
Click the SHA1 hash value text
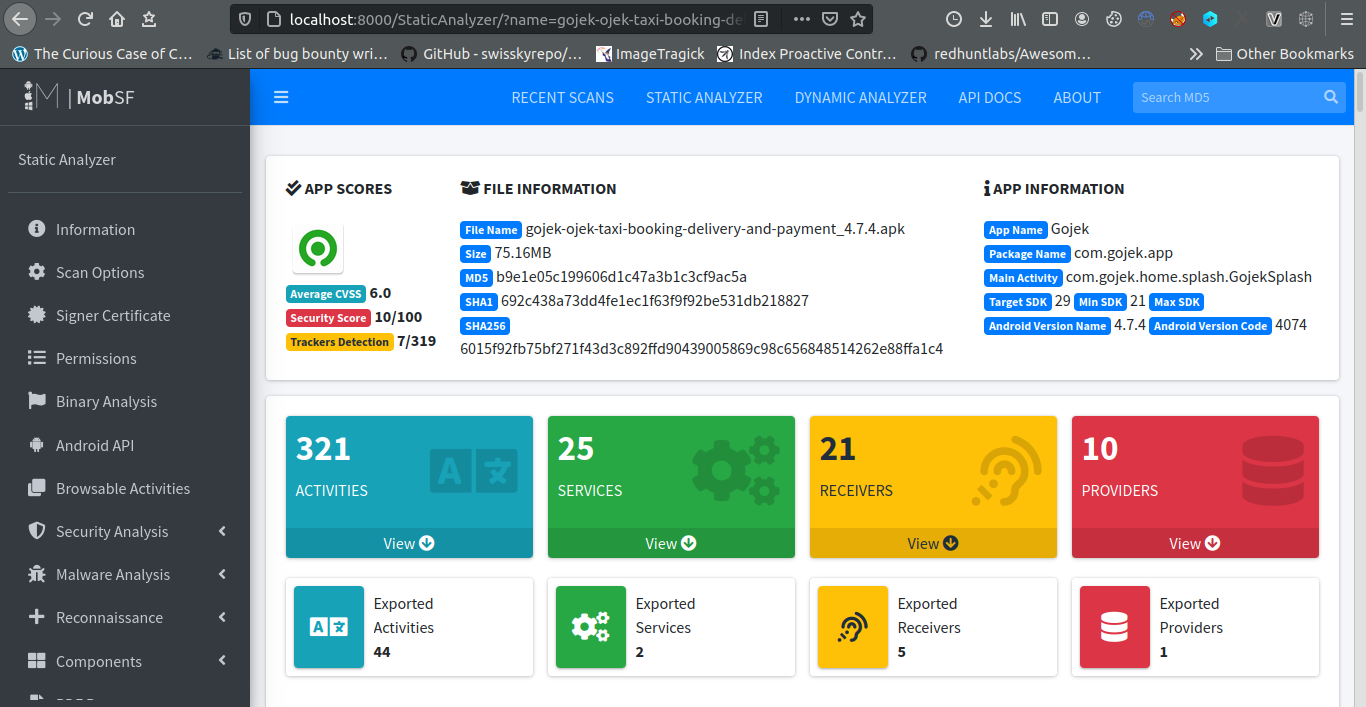click(x=655, y=301)
